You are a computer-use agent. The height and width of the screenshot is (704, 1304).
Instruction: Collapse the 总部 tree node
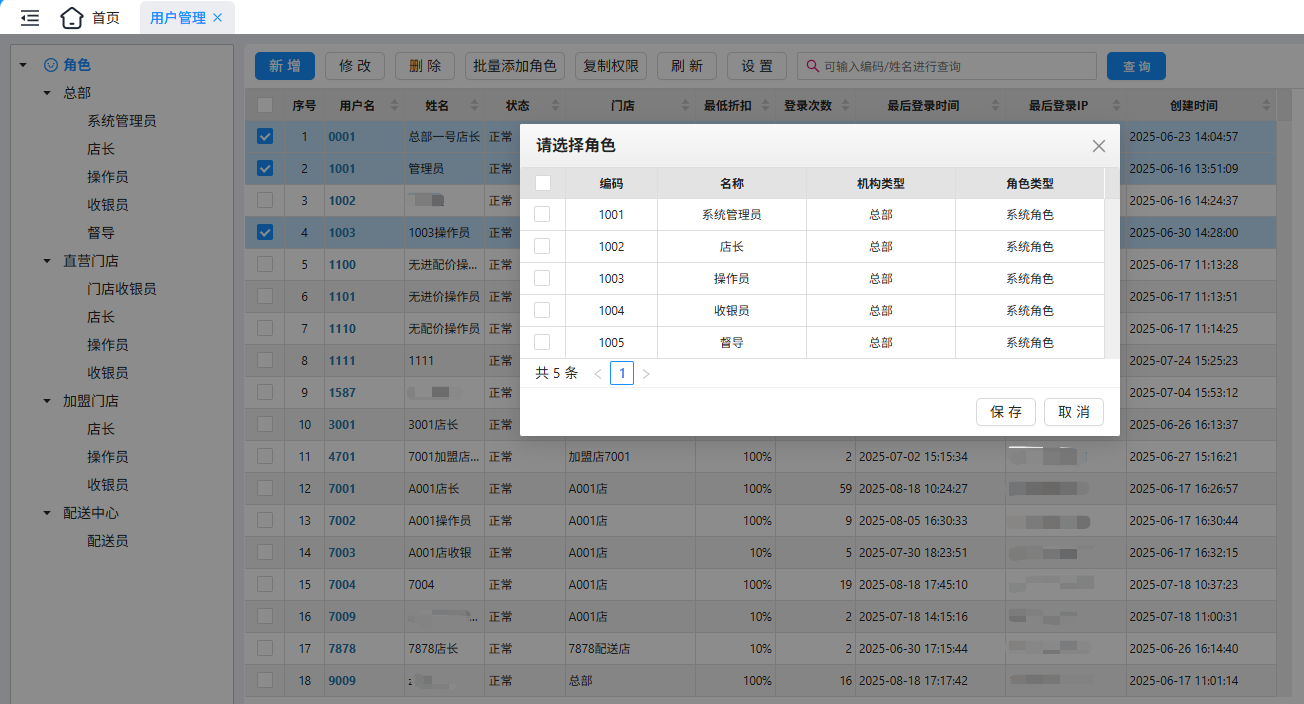(46, 93)
